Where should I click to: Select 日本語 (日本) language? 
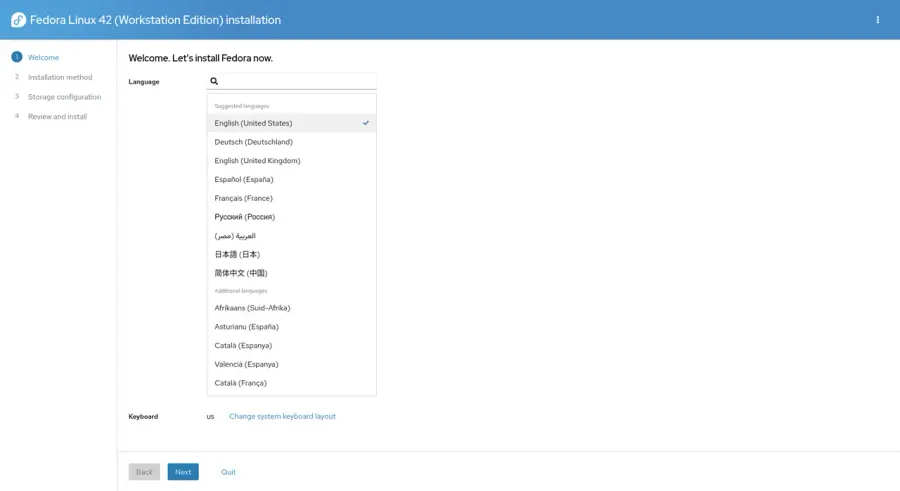[x=292, y=254]
